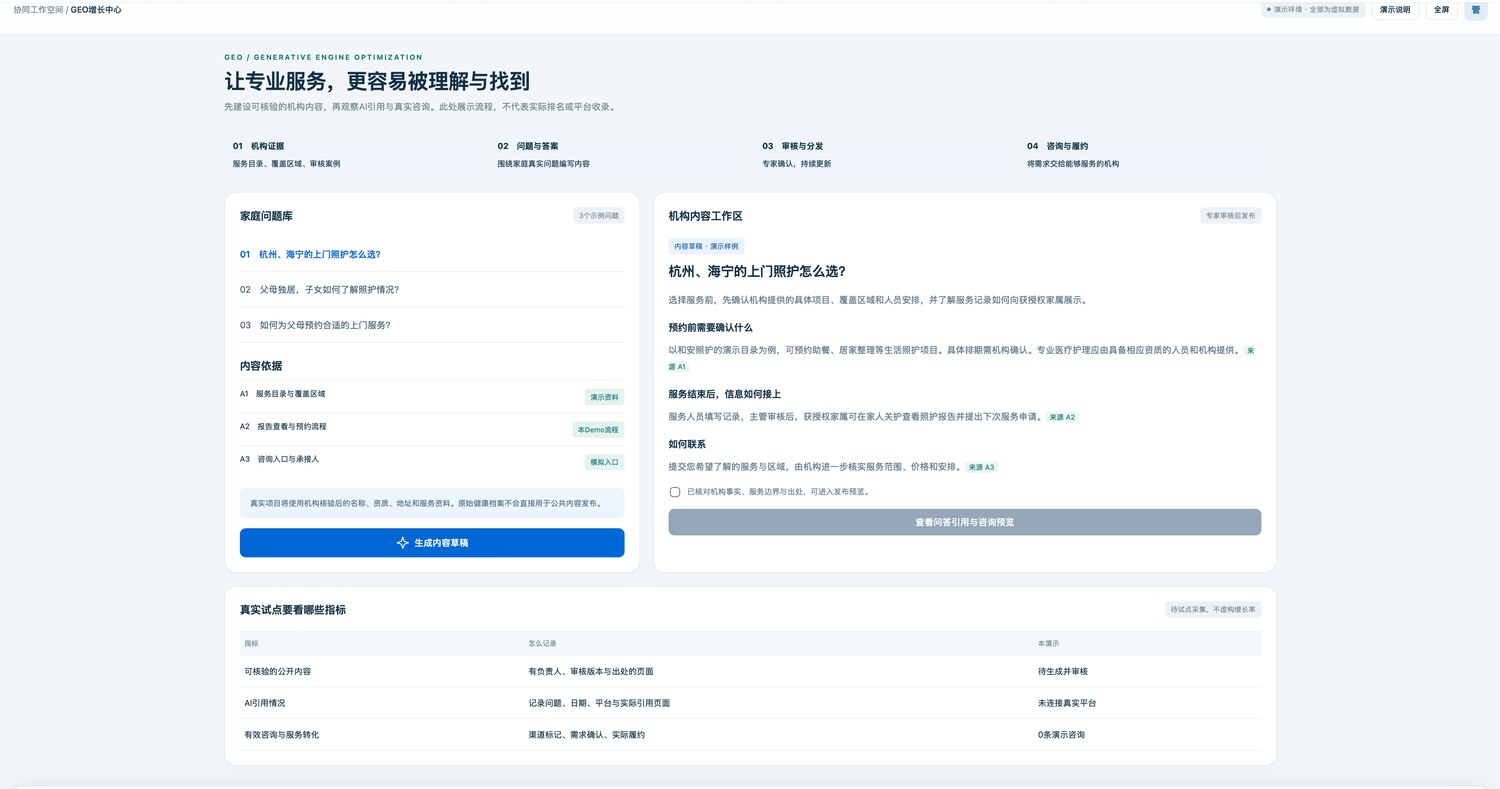Click the 全屏 button
This screenshot has height=789, width=1500.
[1441, 9]
